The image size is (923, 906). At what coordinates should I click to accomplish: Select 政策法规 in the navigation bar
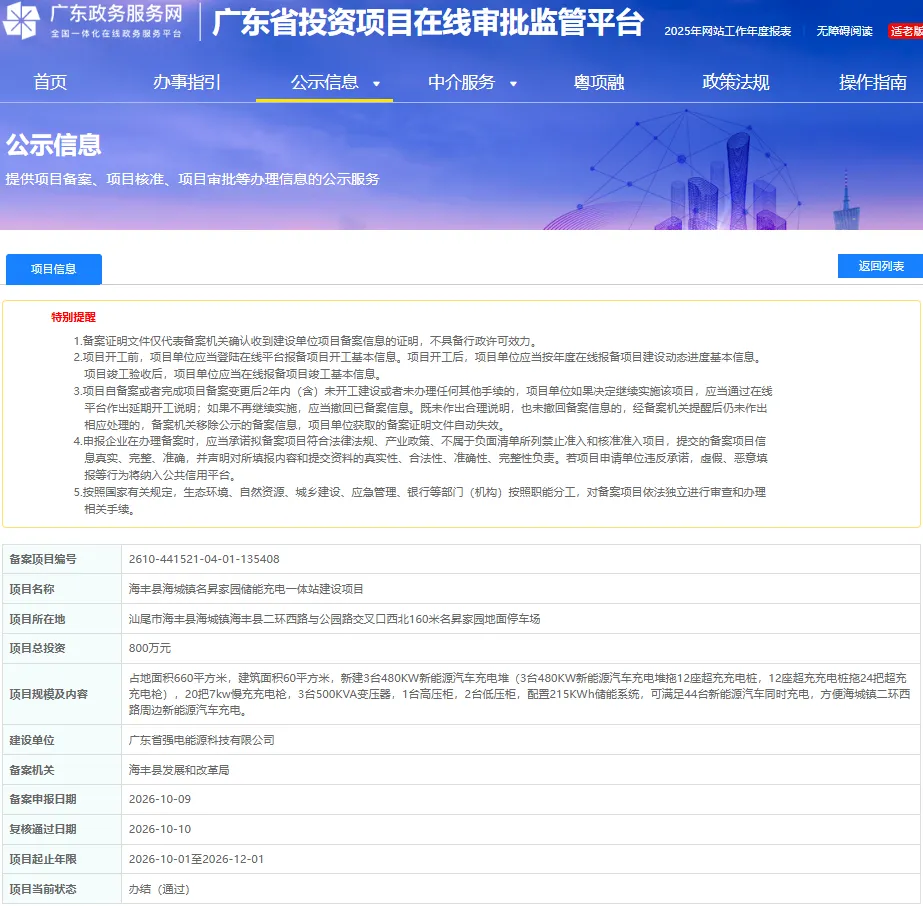point(736,82)
